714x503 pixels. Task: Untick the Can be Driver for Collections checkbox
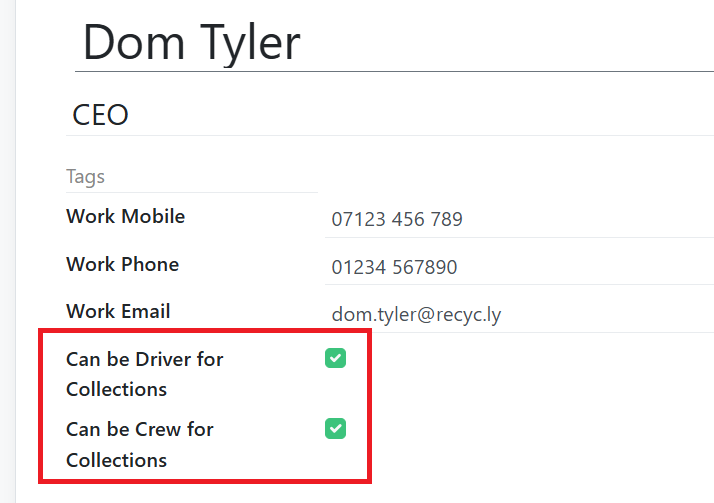335,358
